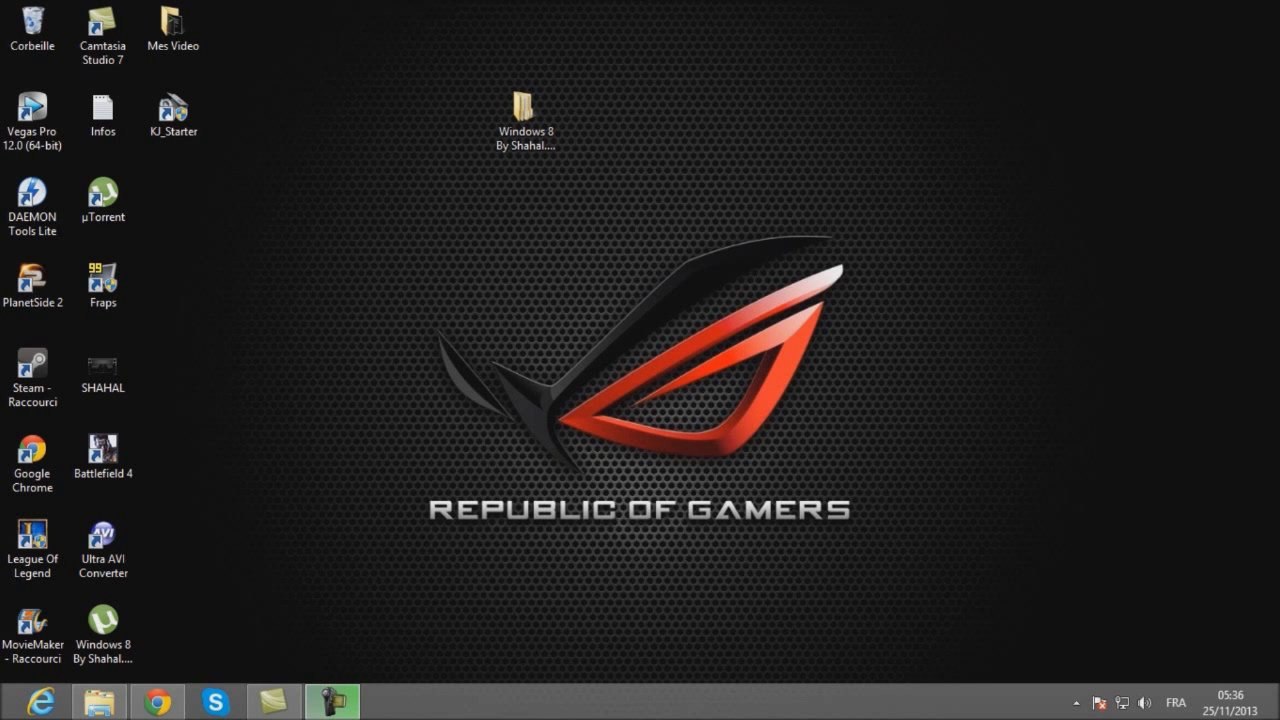1280x720 pixels.
Task: Select the KJ_Starter desktop shortcut
Action: (173, 115)
